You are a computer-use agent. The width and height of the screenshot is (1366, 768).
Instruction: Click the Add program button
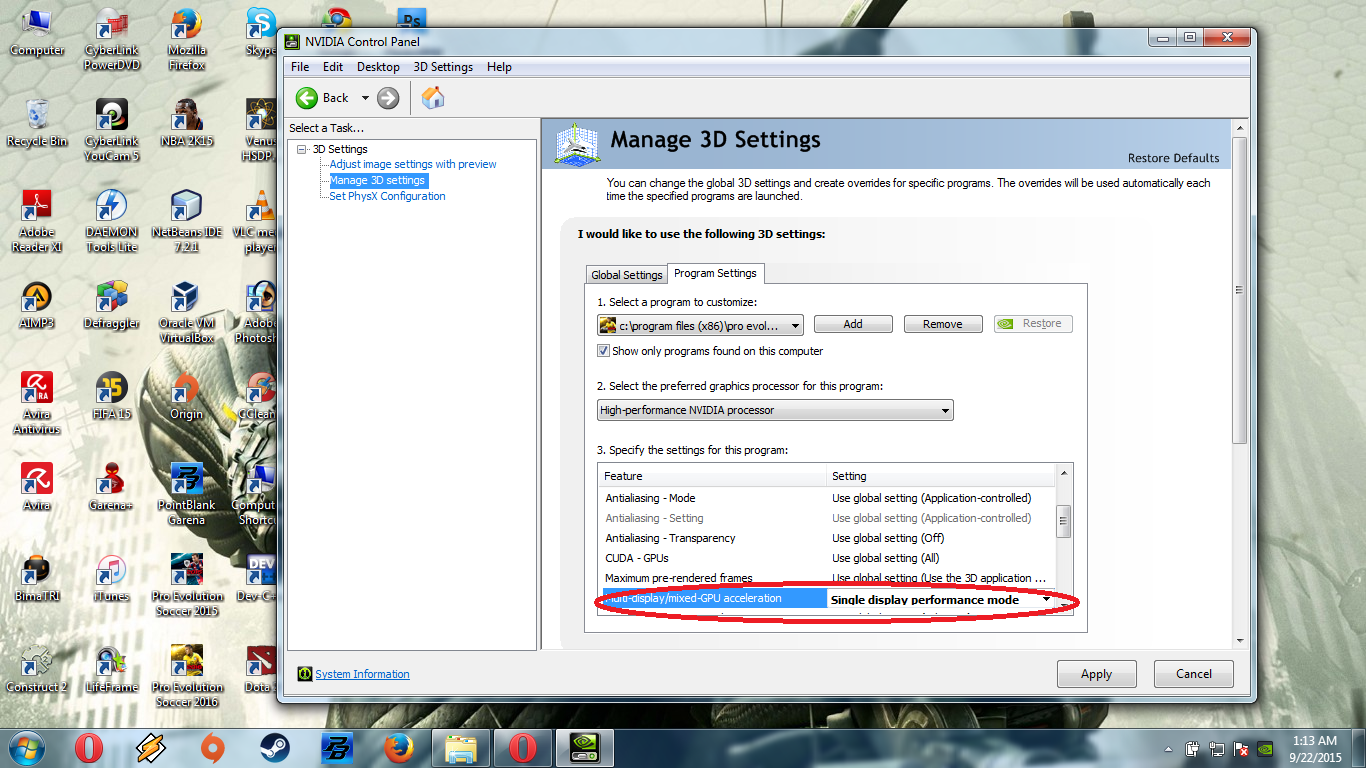[853, 324]
